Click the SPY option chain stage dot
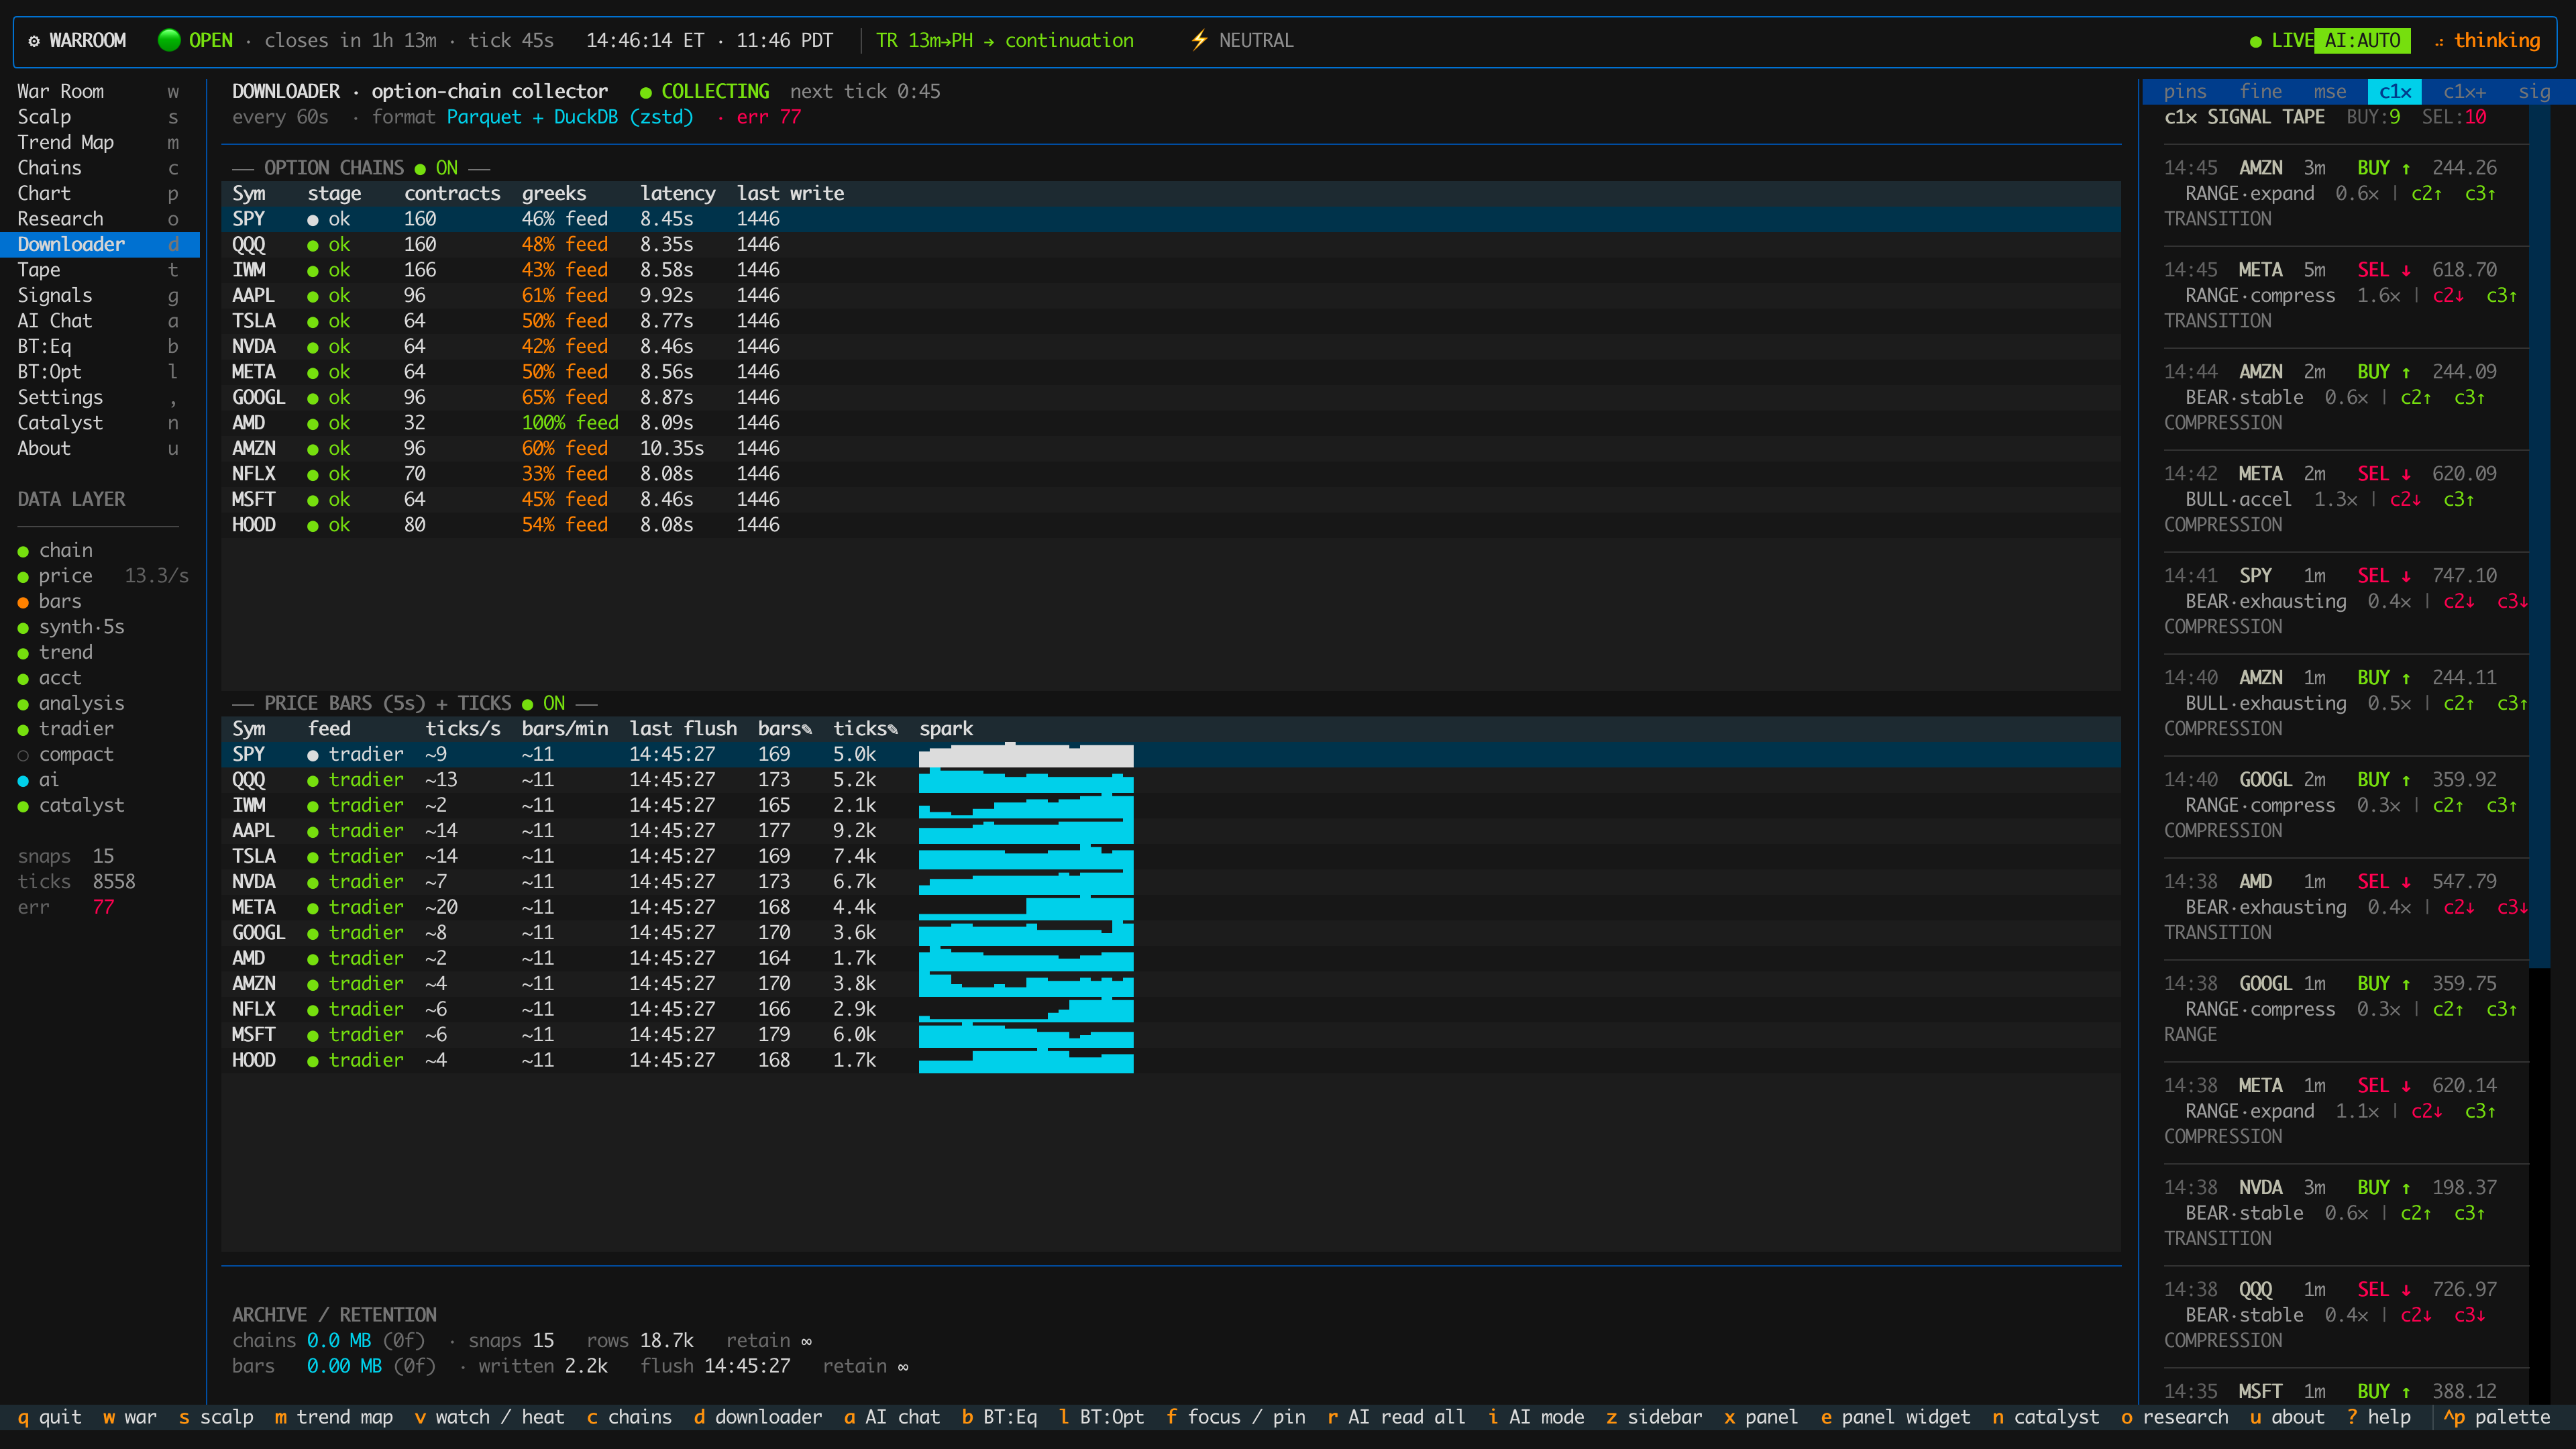 click(313, 220)
